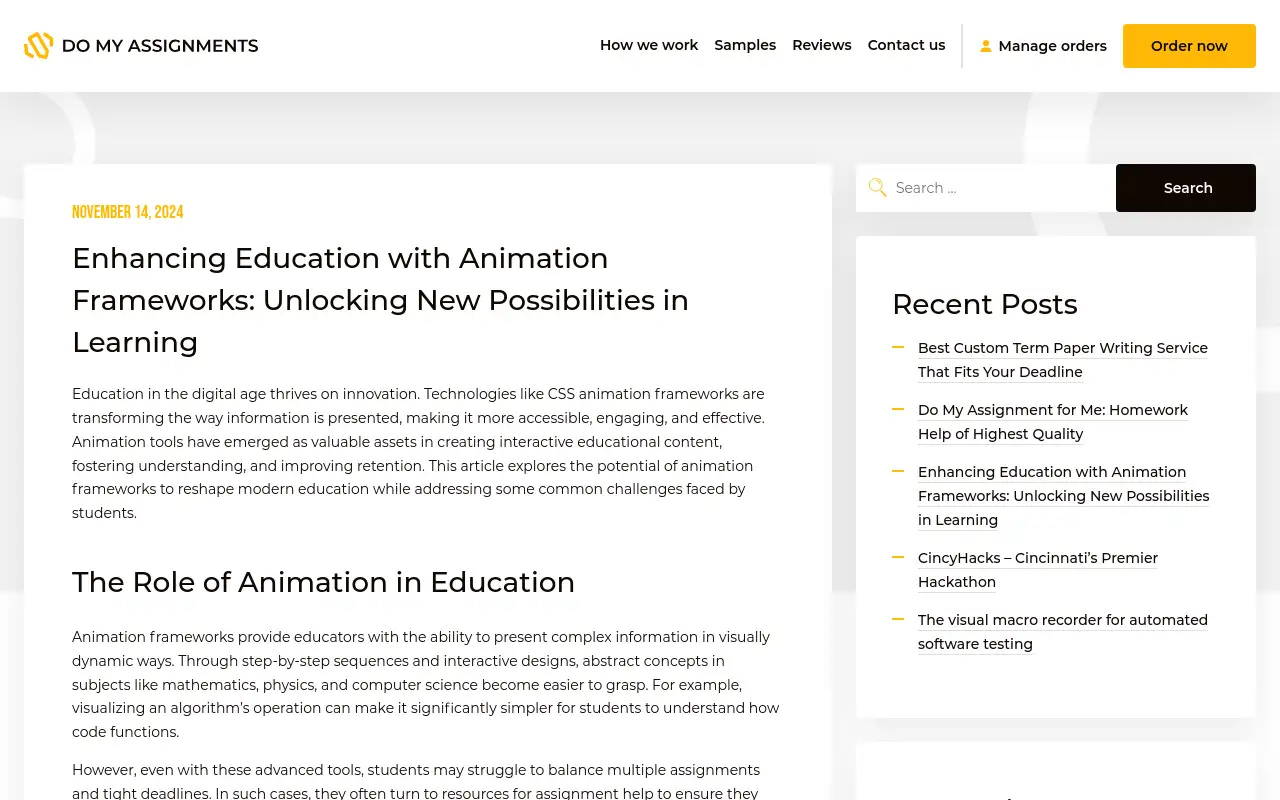The width and height of the screenshot is (1280, 800).
Task: Click The Role of Animation in Education heading
Action: point(323,582)
